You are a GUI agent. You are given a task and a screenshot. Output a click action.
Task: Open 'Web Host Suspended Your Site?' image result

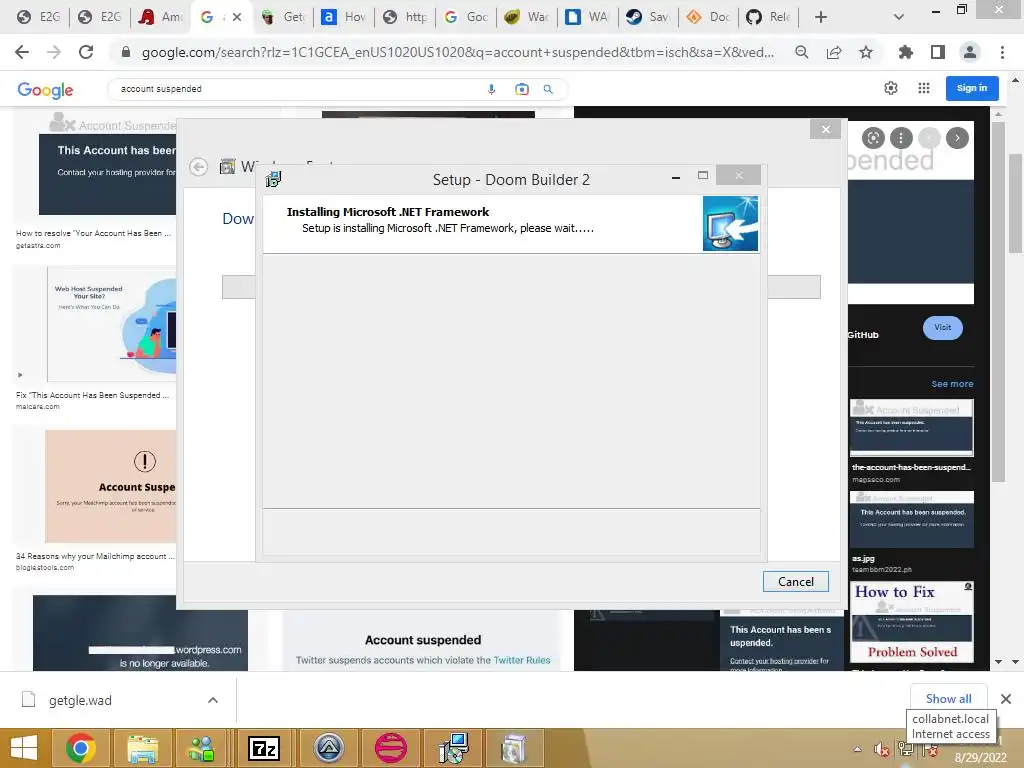(x=112, y=323)
